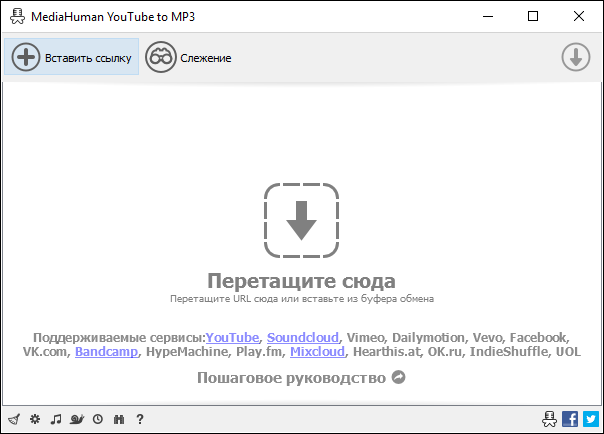Click the MediaHuman mascot icon at bottom right

[x=548, y=419]
